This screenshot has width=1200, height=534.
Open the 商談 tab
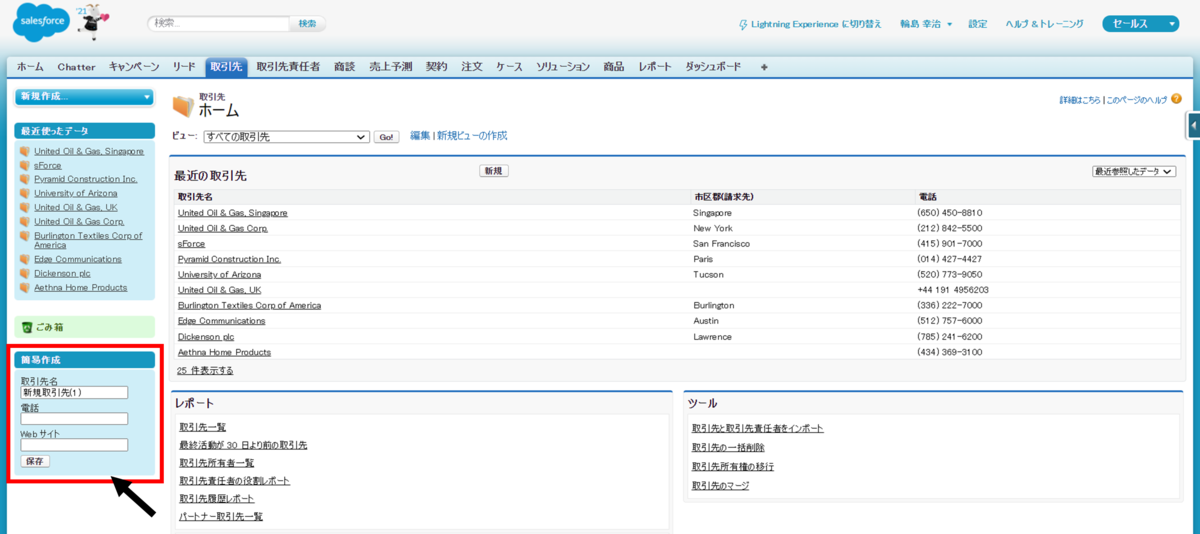pos(344,67)
